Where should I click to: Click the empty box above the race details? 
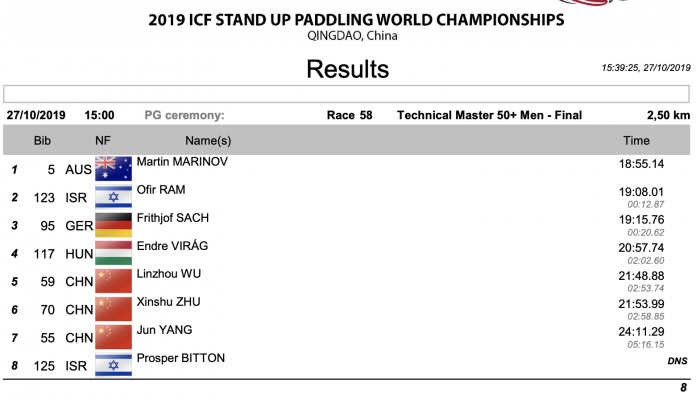(x=347, y=94)
